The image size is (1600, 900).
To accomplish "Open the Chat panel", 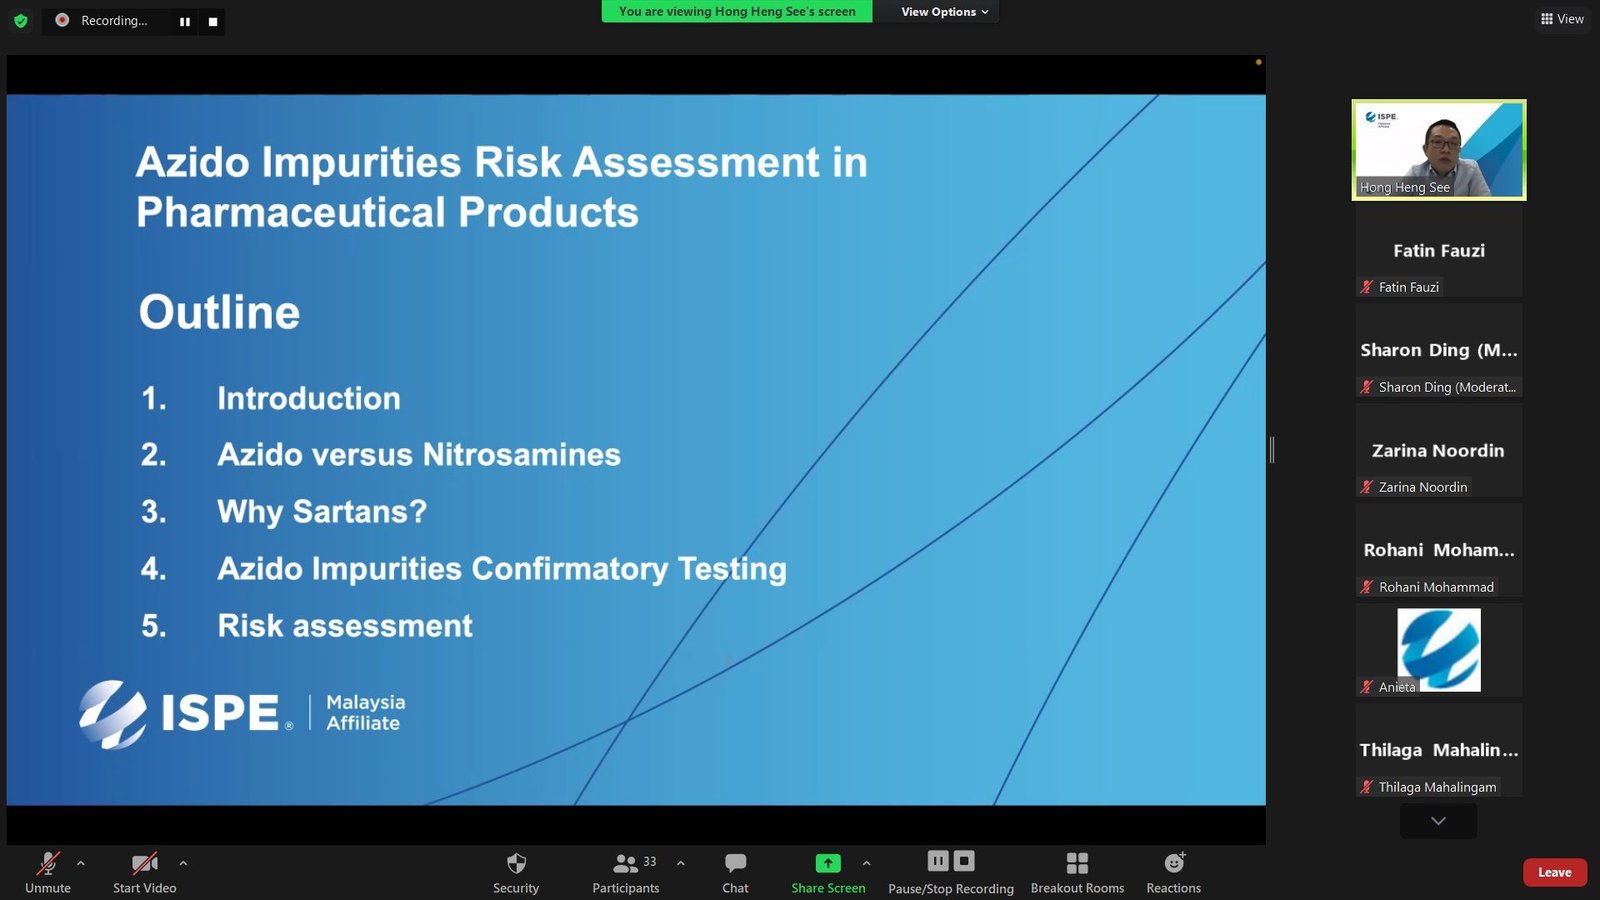I will coord(735,864).
